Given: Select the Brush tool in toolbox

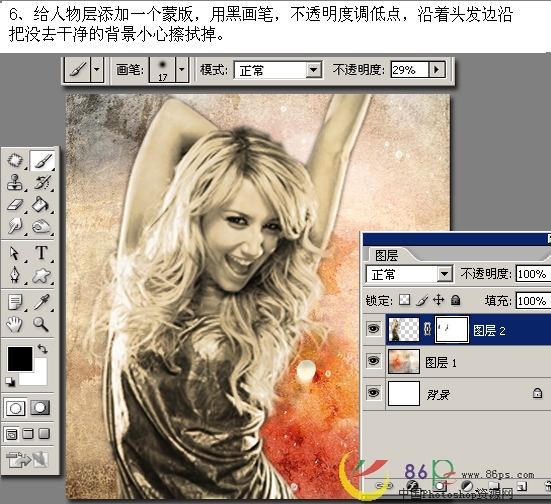Looking at the screenshot, I should coord(42,161).
